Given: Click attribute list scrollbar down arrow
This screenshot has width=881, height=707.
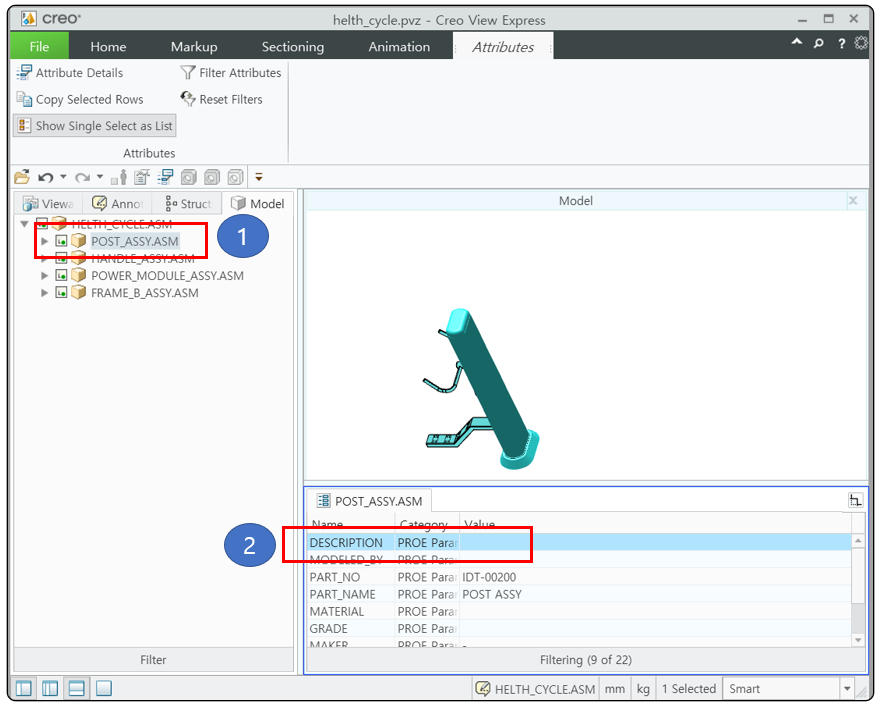Looking at the screenshot, I should [x=858, y=640].
